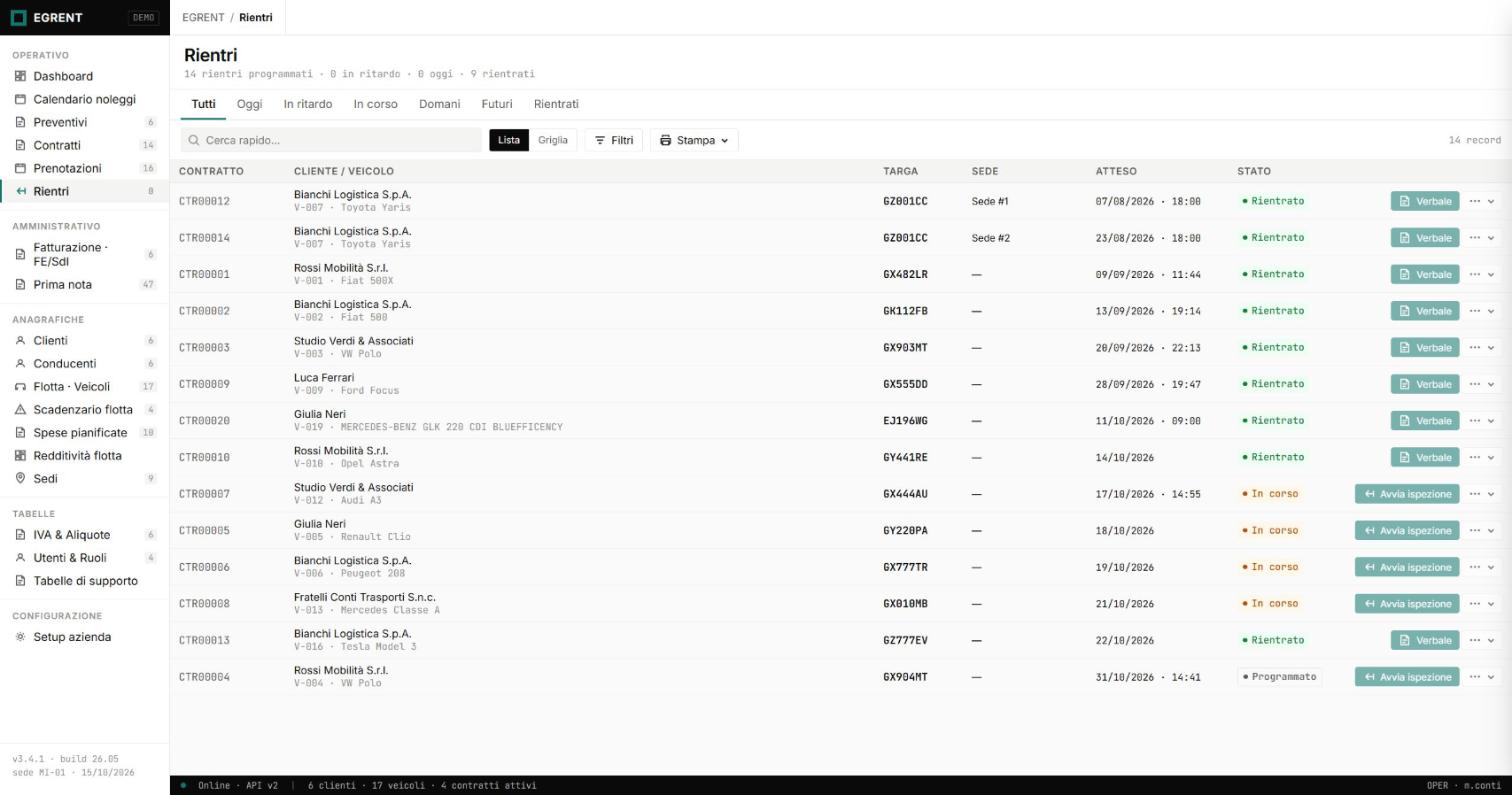Focus the Cerca rapido search field
The width and height of the screenshot is (1512, 795).
(331, 140)
